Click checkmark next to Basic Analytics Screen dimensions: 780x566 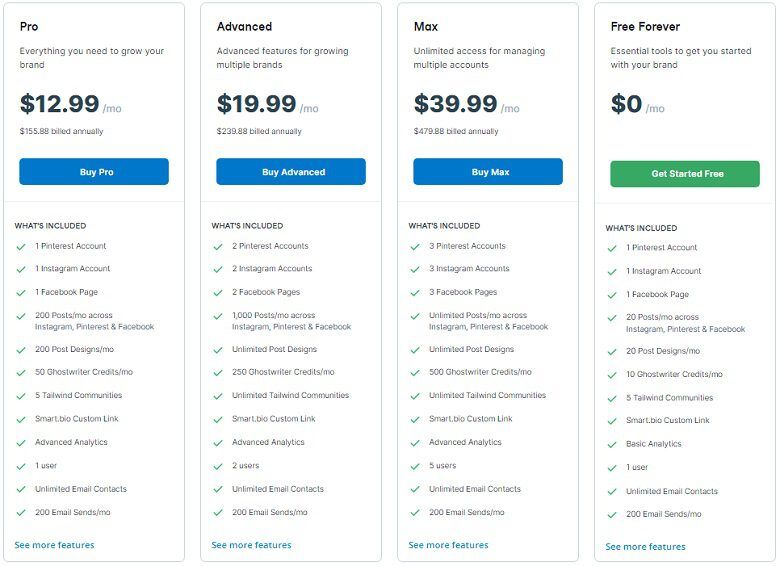point(612,445)
